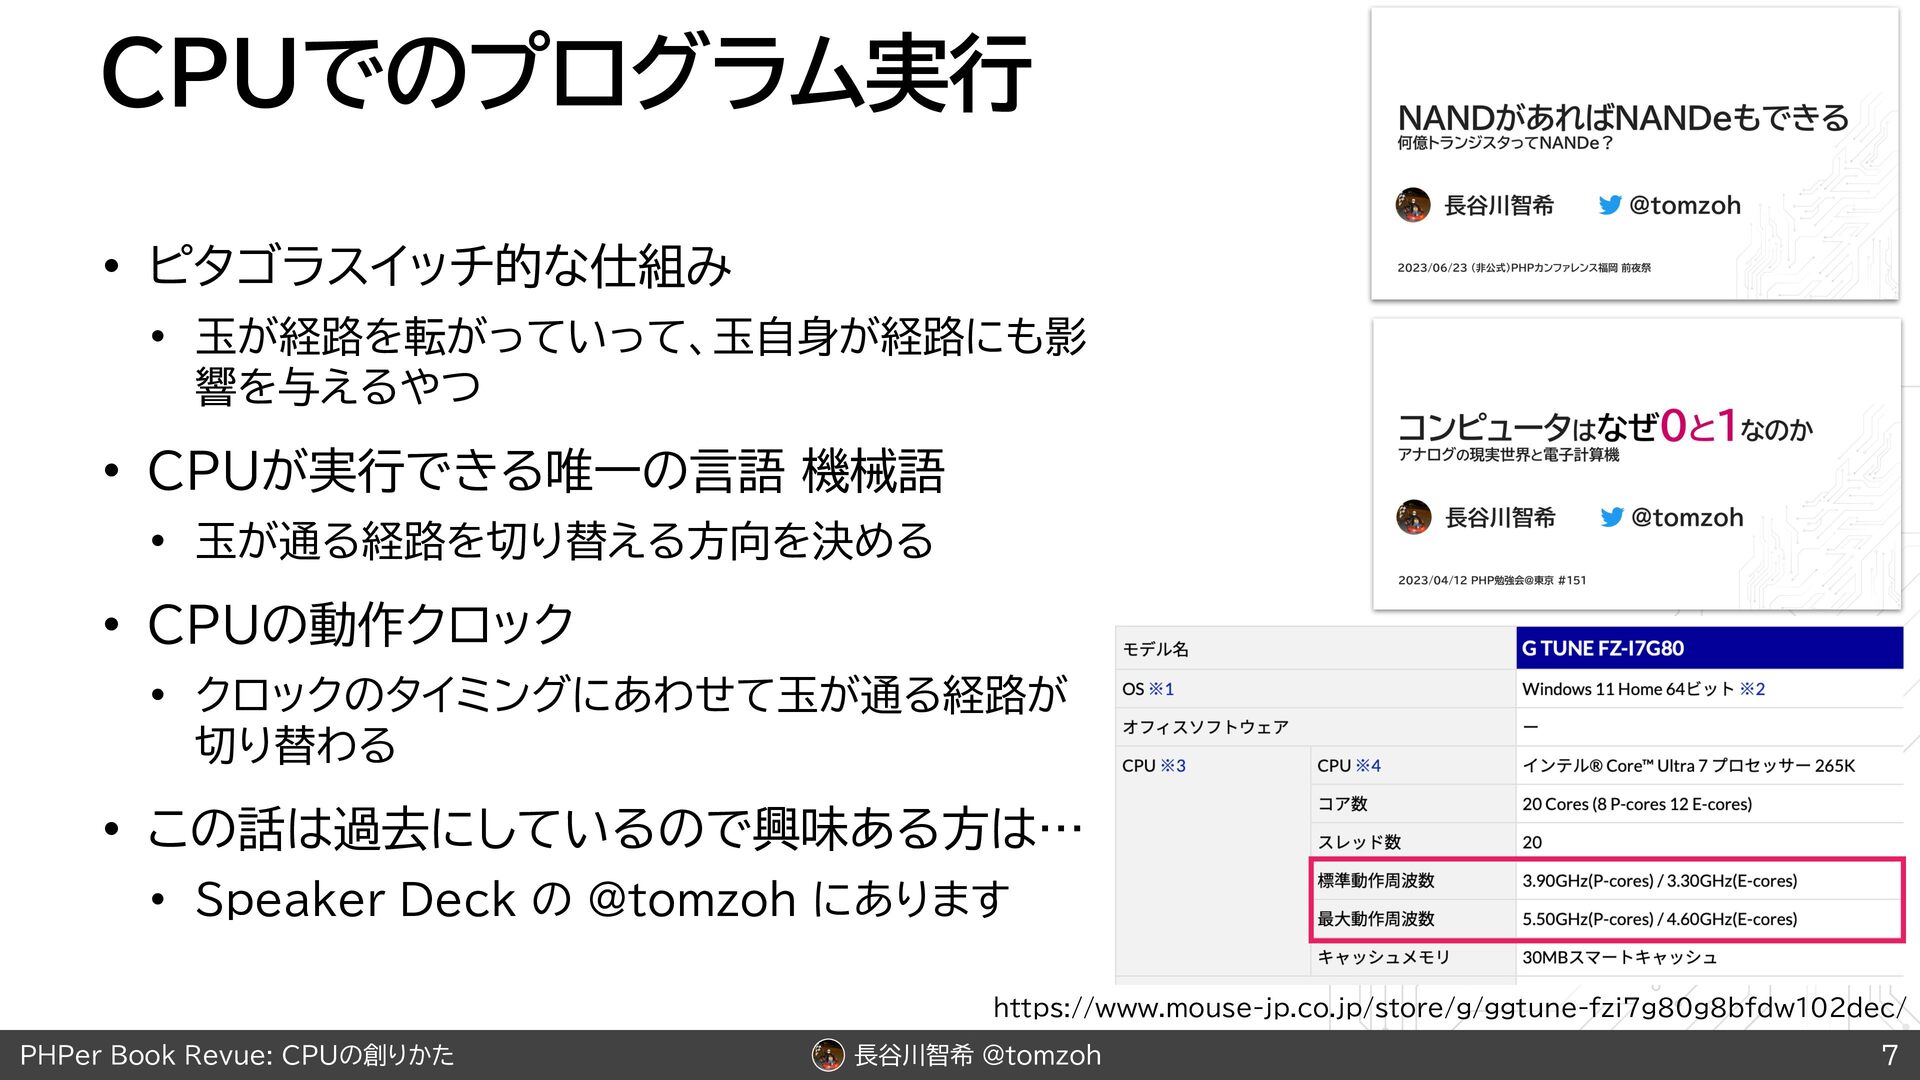Click the 標準動作周波数 row label
Image resolution: width=1920 pixels, height=1080 pixels.
click(1376, 881)
